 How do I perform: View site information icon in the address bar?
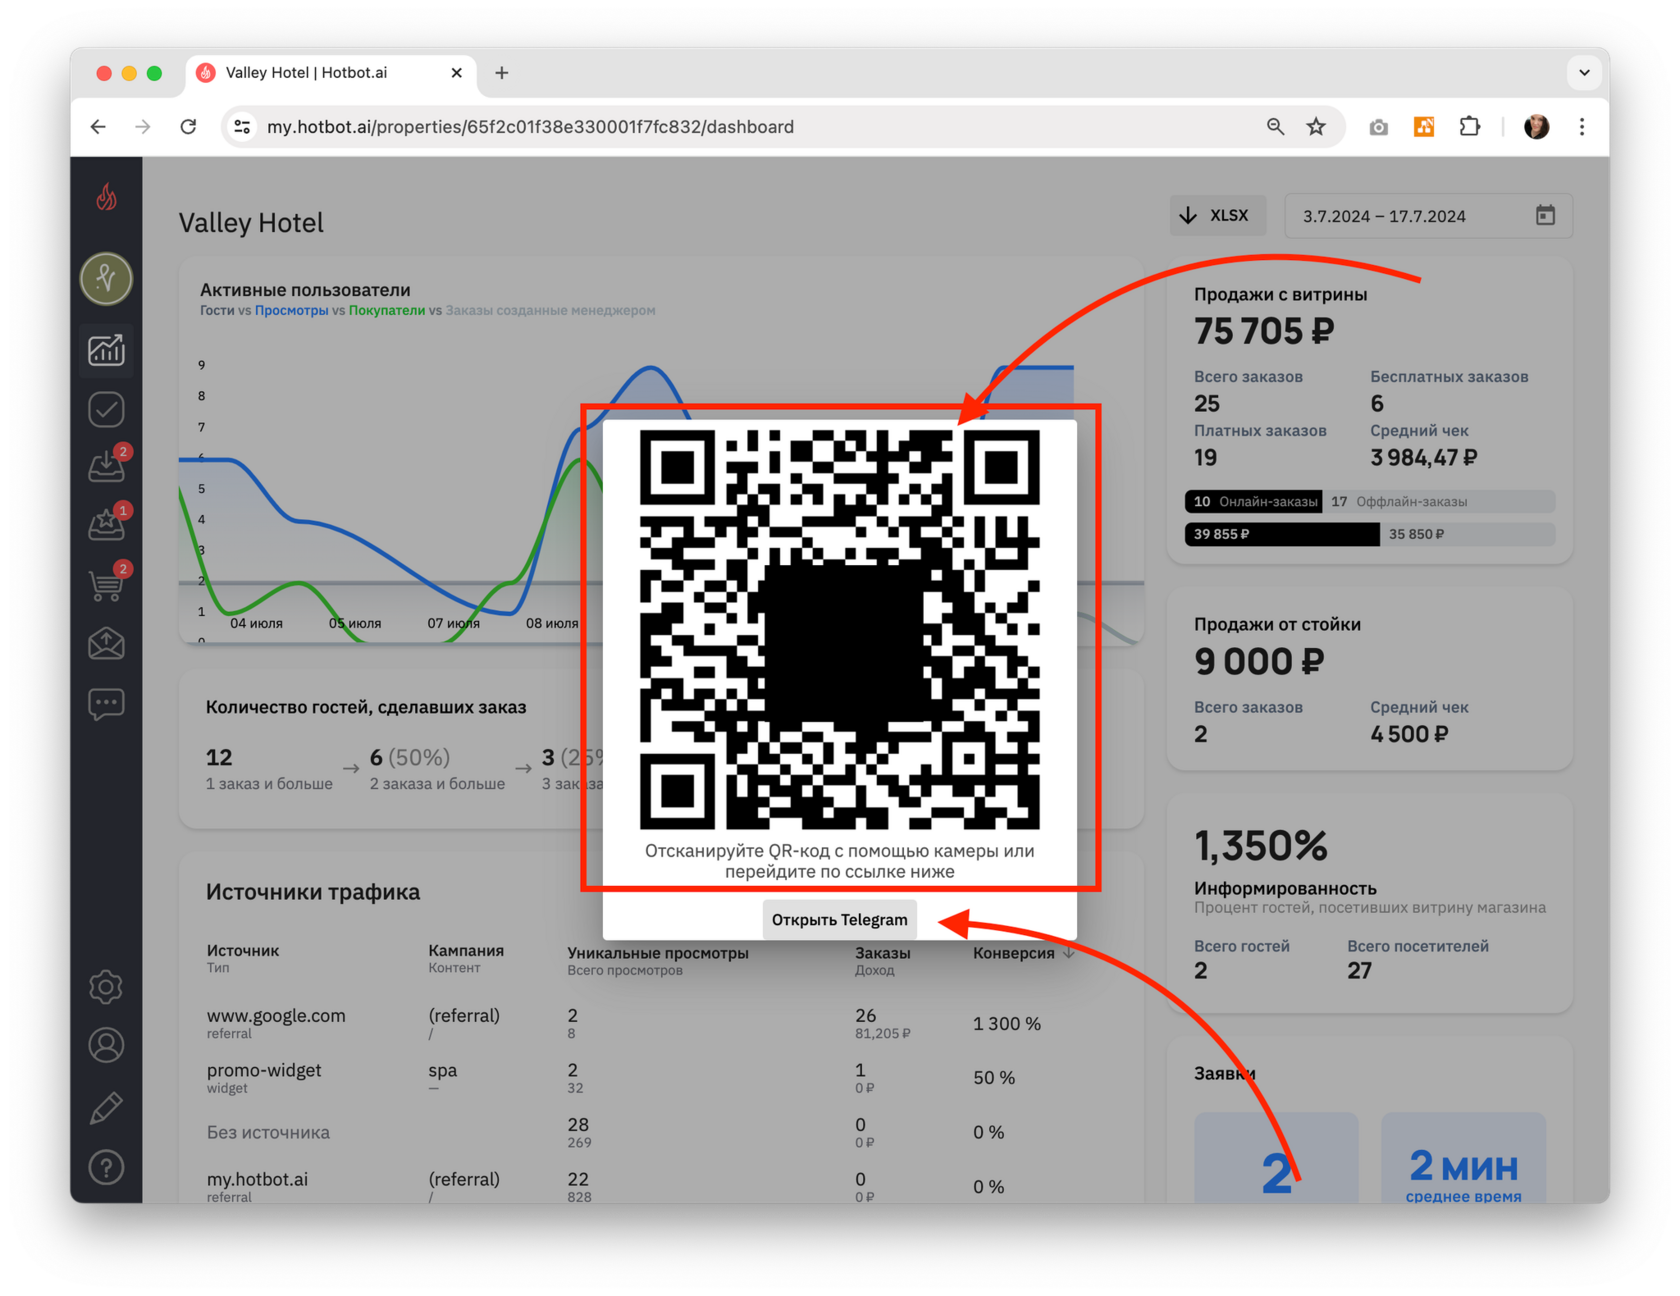242,127
